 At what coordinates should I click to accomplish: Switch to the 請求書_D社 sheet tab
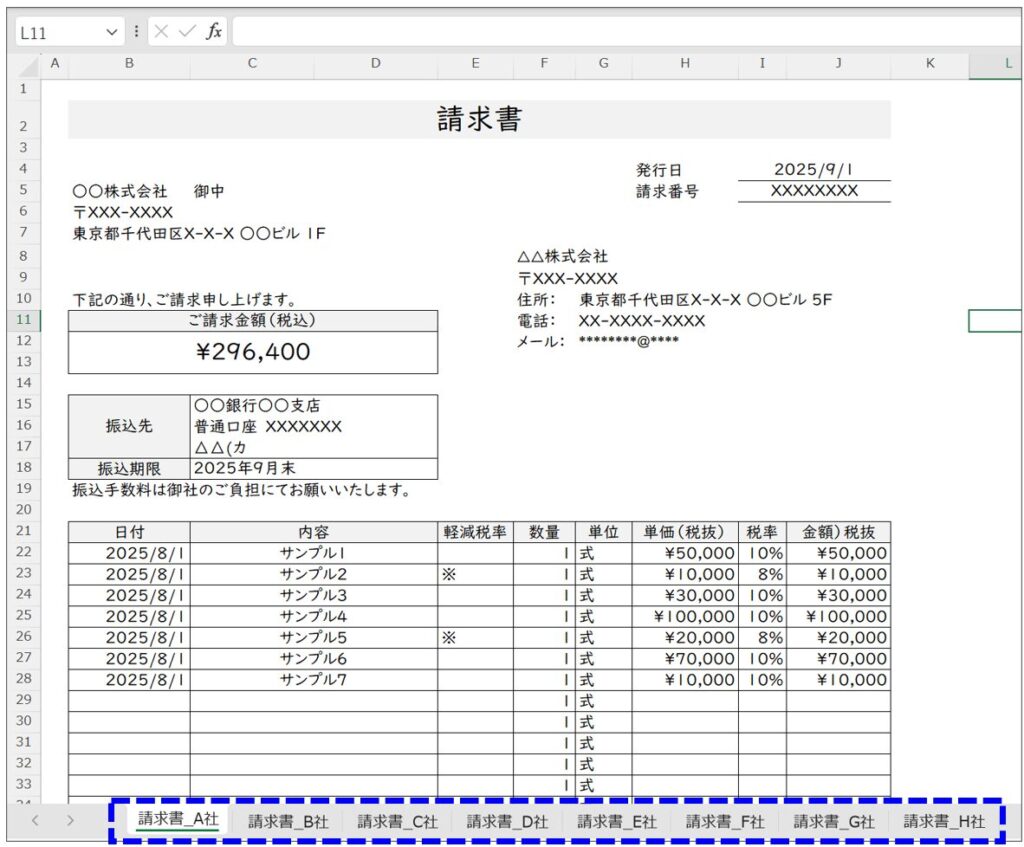tap(507, 822)
